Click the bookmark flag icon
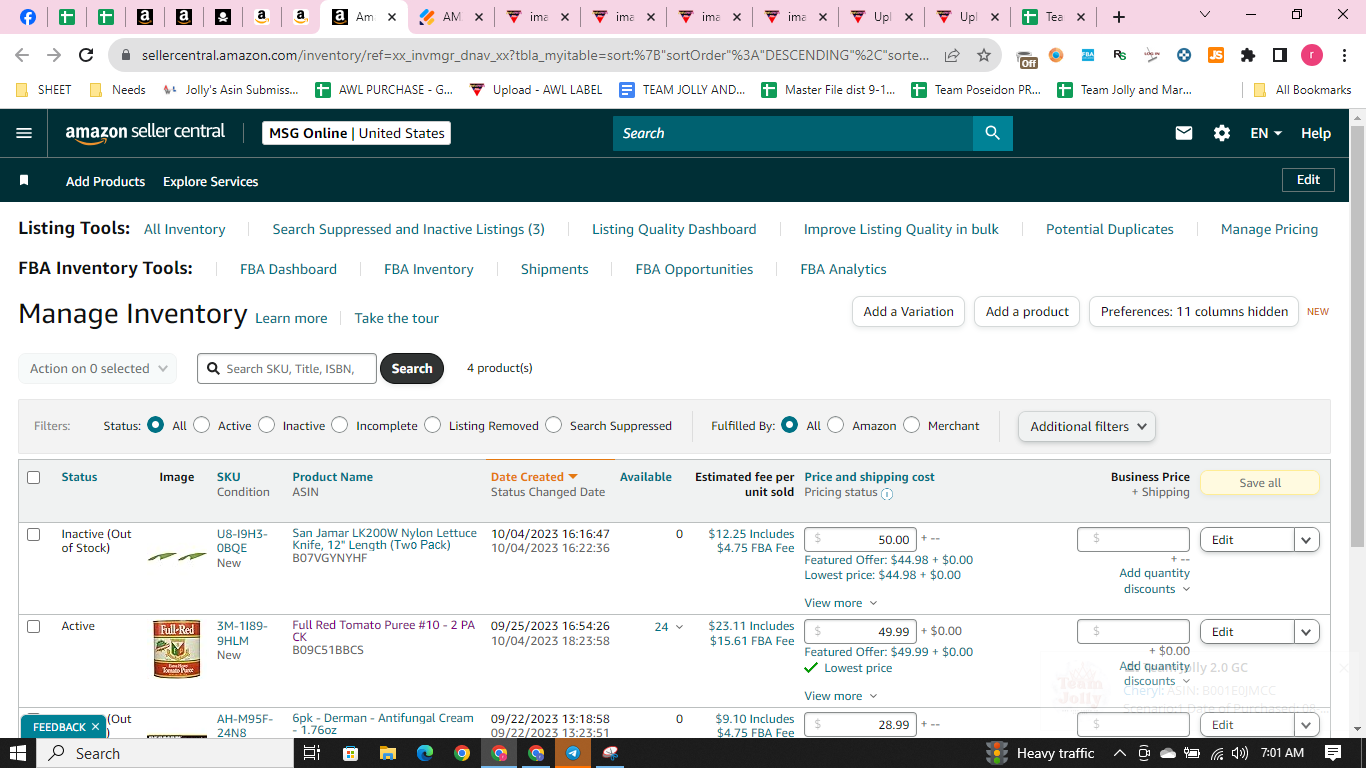Screen dimensions: 1366x768 pyautogui.click(x=24, y=180)
